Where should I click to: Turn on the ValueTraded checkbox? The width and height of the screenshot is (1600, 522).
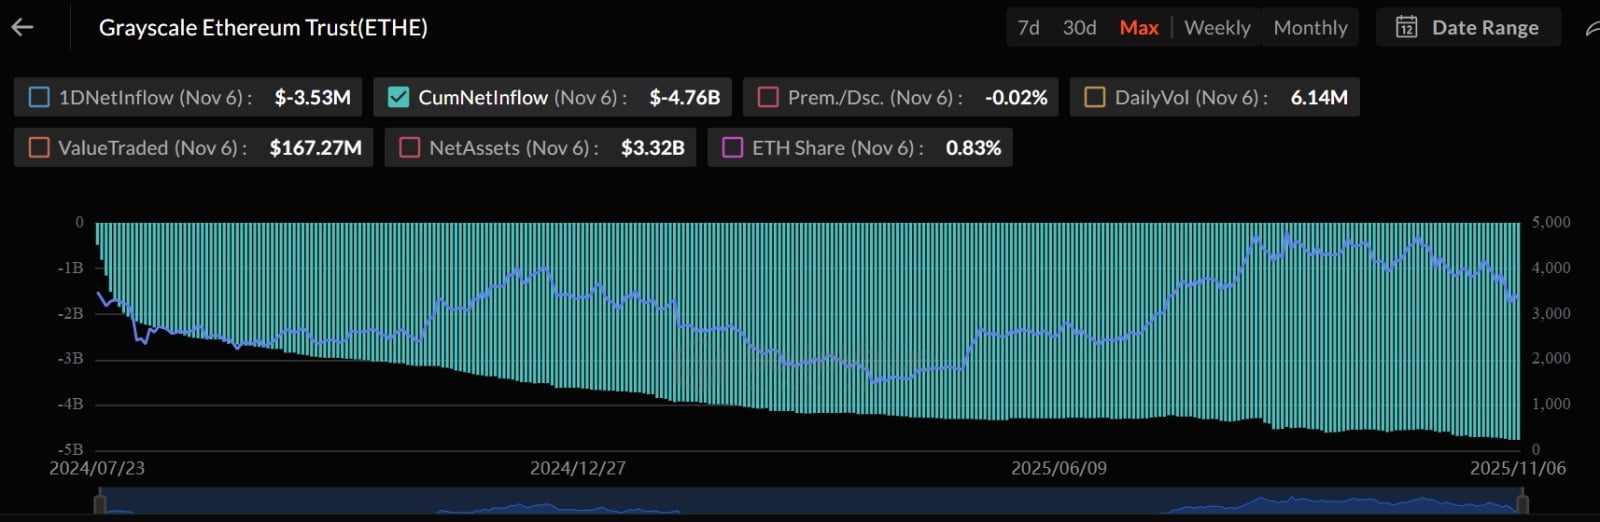[x=39, y=147]
